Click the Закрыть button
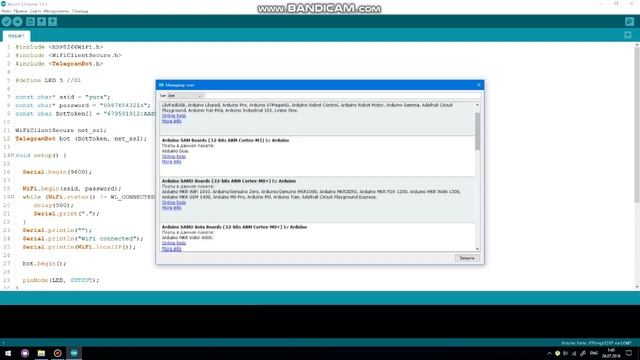 pyautogui.click(x=467, y=258)
